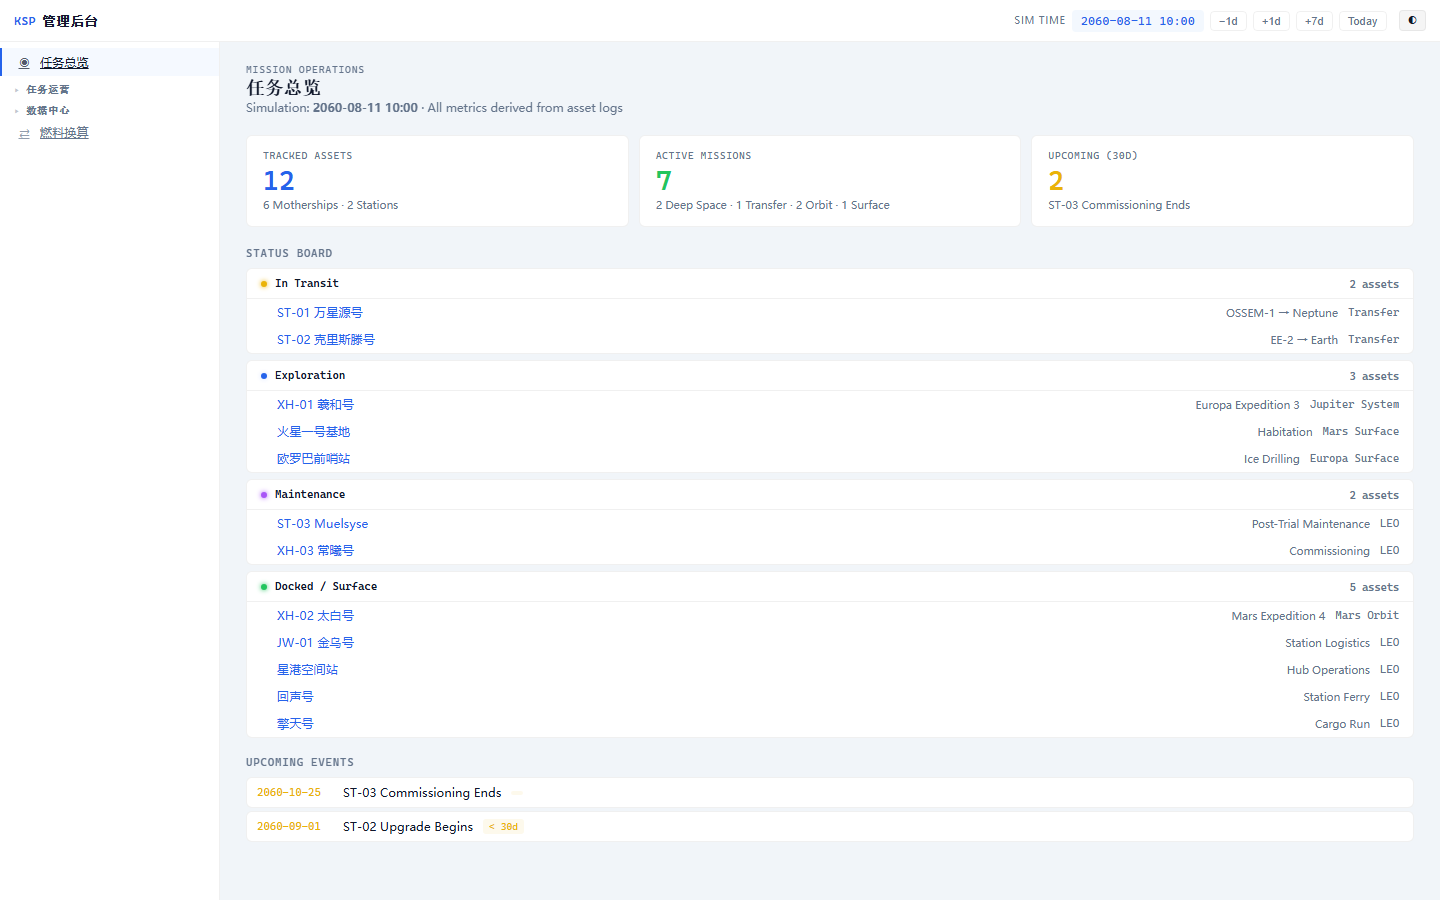Click the Docked / Surface group header
Screen dimensions: 1440x900
pyautogui.click(x=830, y=587)
